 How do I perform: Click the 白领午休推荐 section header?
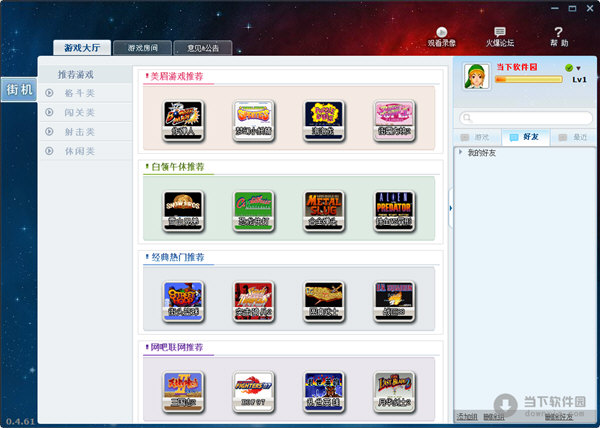(x=178, y=167)
